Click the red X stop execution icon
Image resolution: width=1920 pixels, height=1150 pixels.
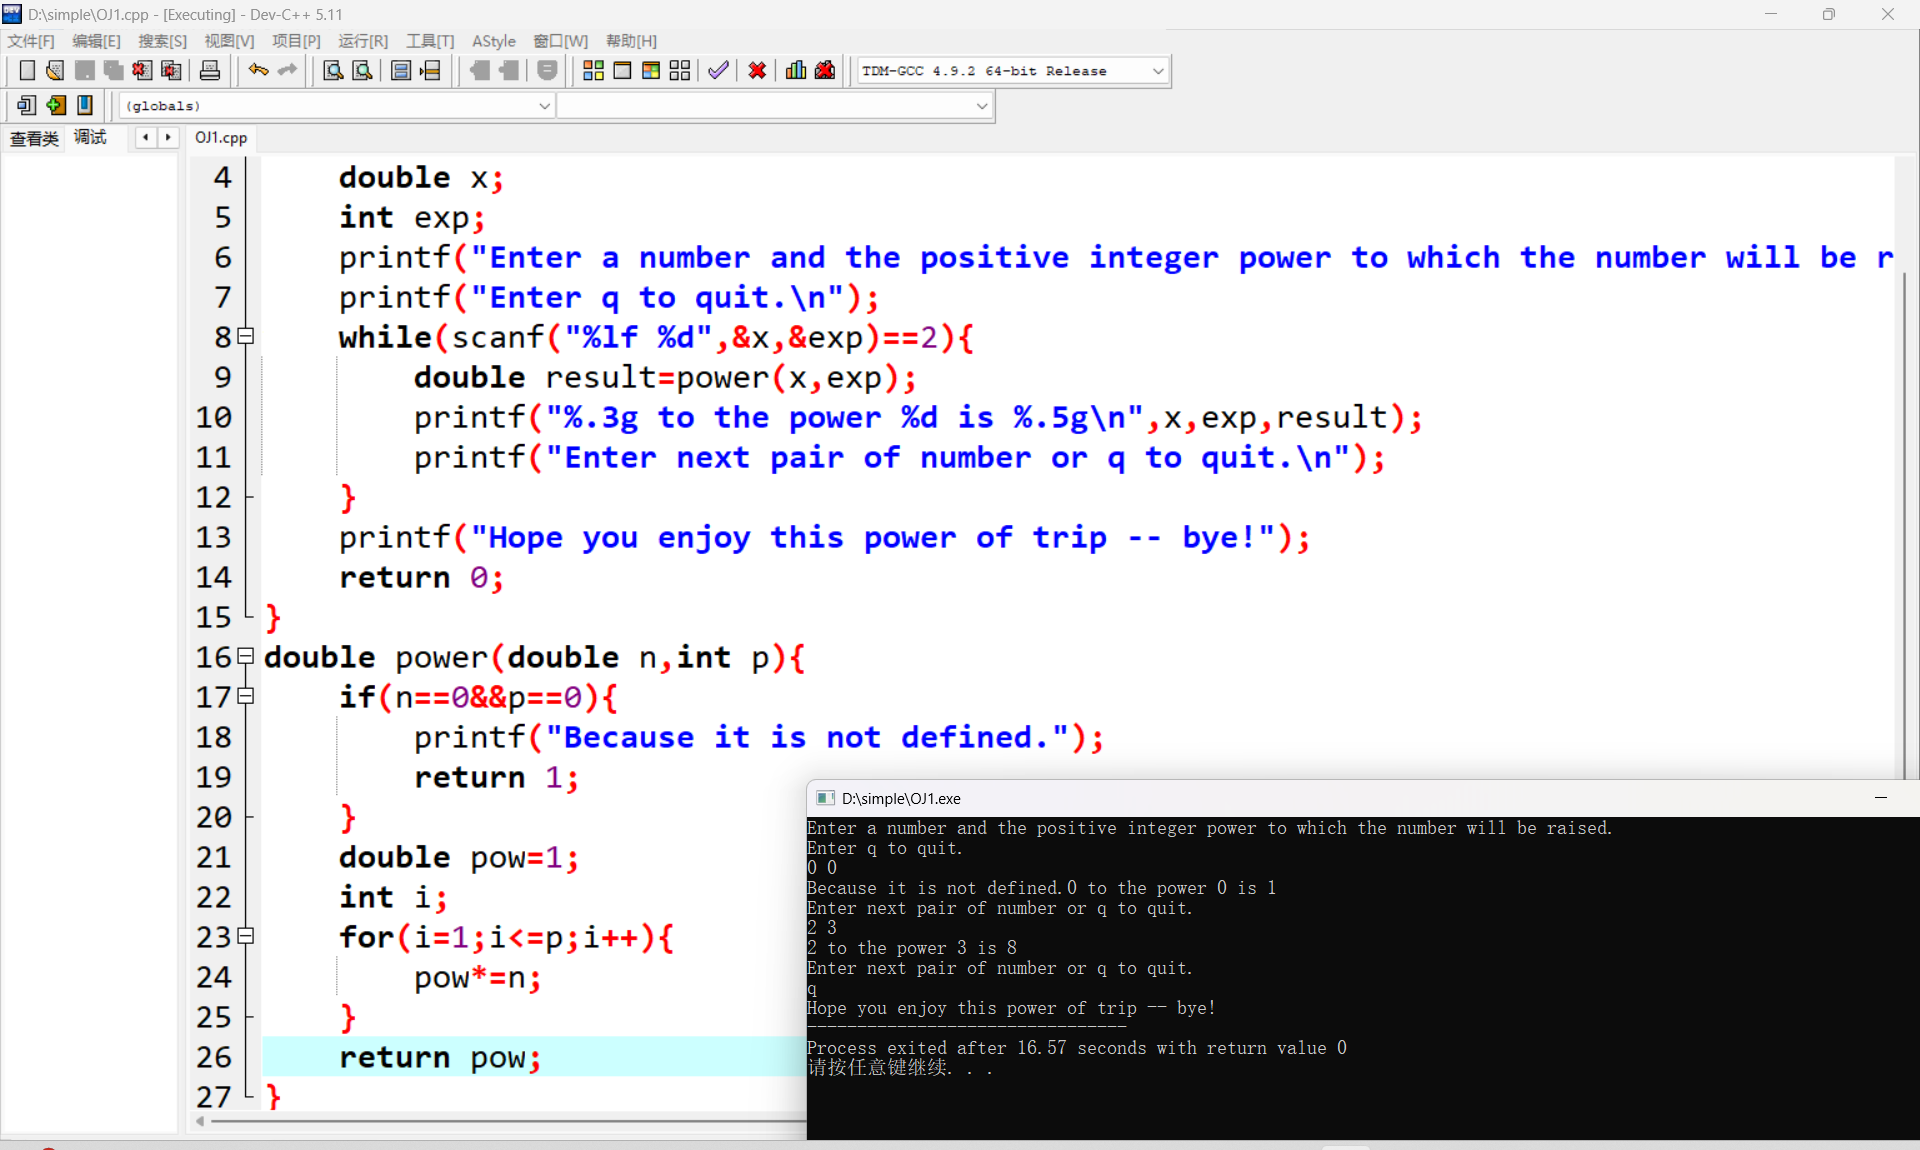tap(757, 71)
